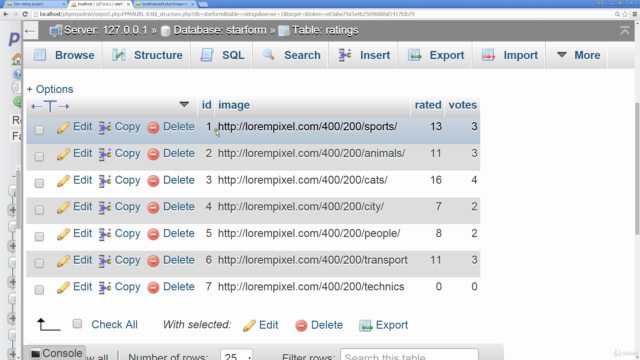Click Copy icon for city row
Image resolution: width=640 pixels, height=360 pixels.
click(x=105, y=207)
